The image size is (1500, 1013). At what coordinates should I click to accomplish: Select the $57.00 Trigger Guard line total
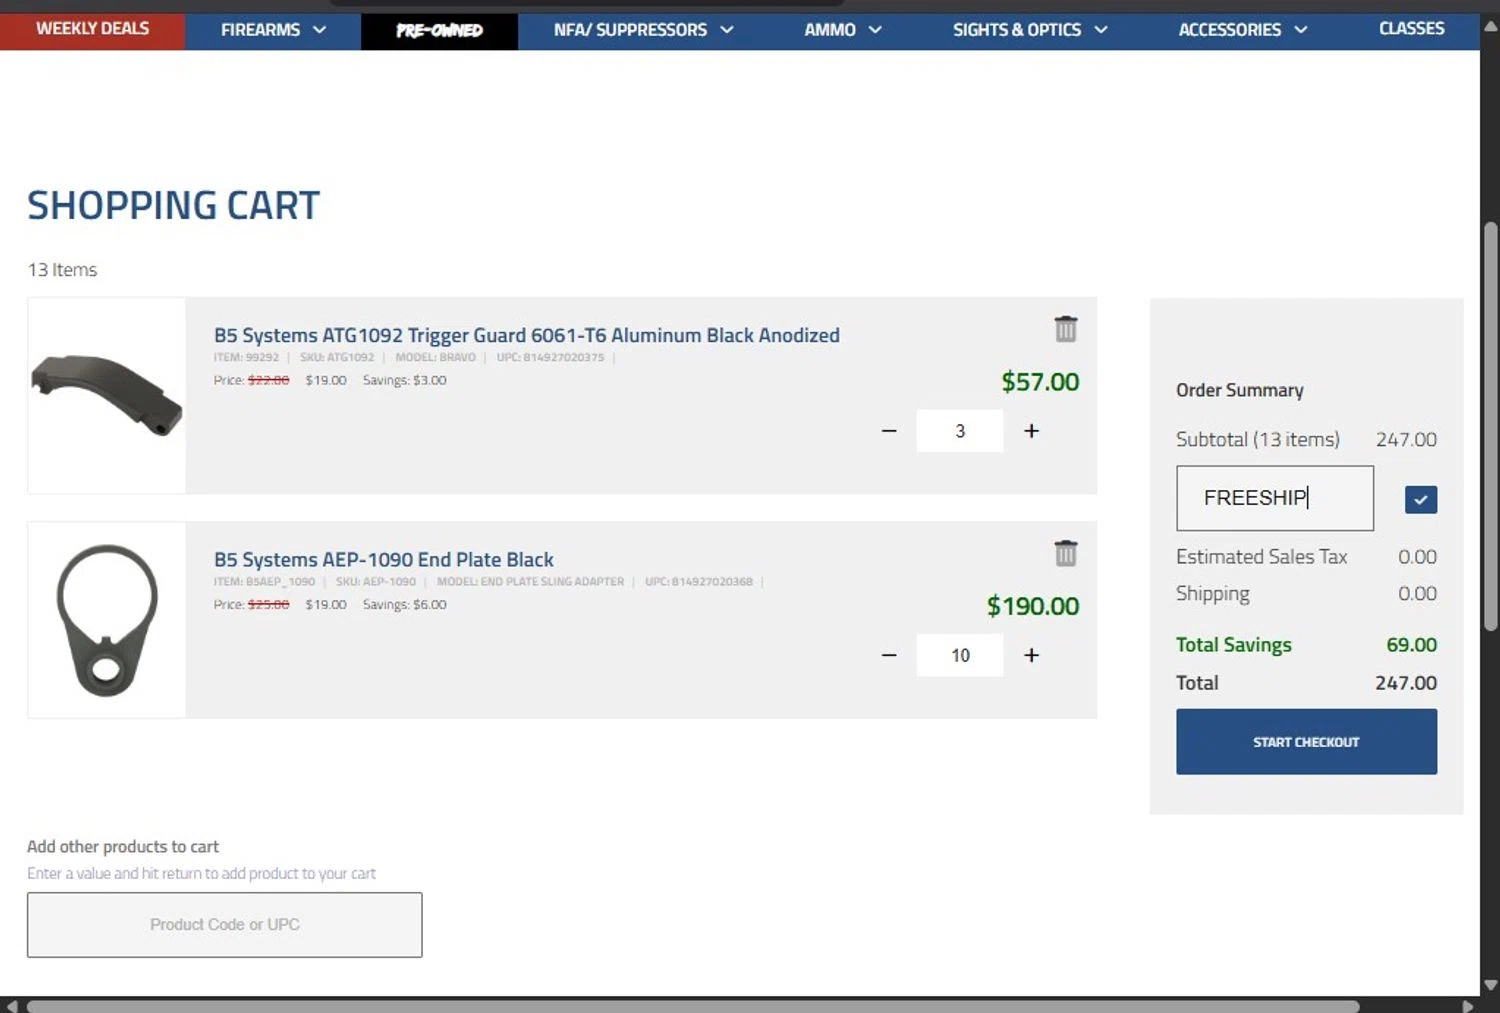[x=1040, y=382]
